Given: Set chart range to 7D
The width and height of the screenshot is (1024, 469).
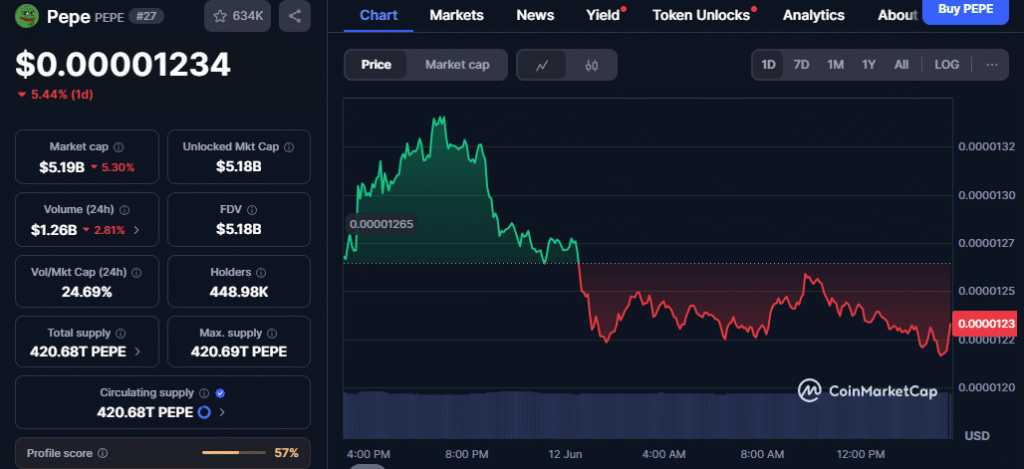Looking at the screenshot, I should (801, 65).
